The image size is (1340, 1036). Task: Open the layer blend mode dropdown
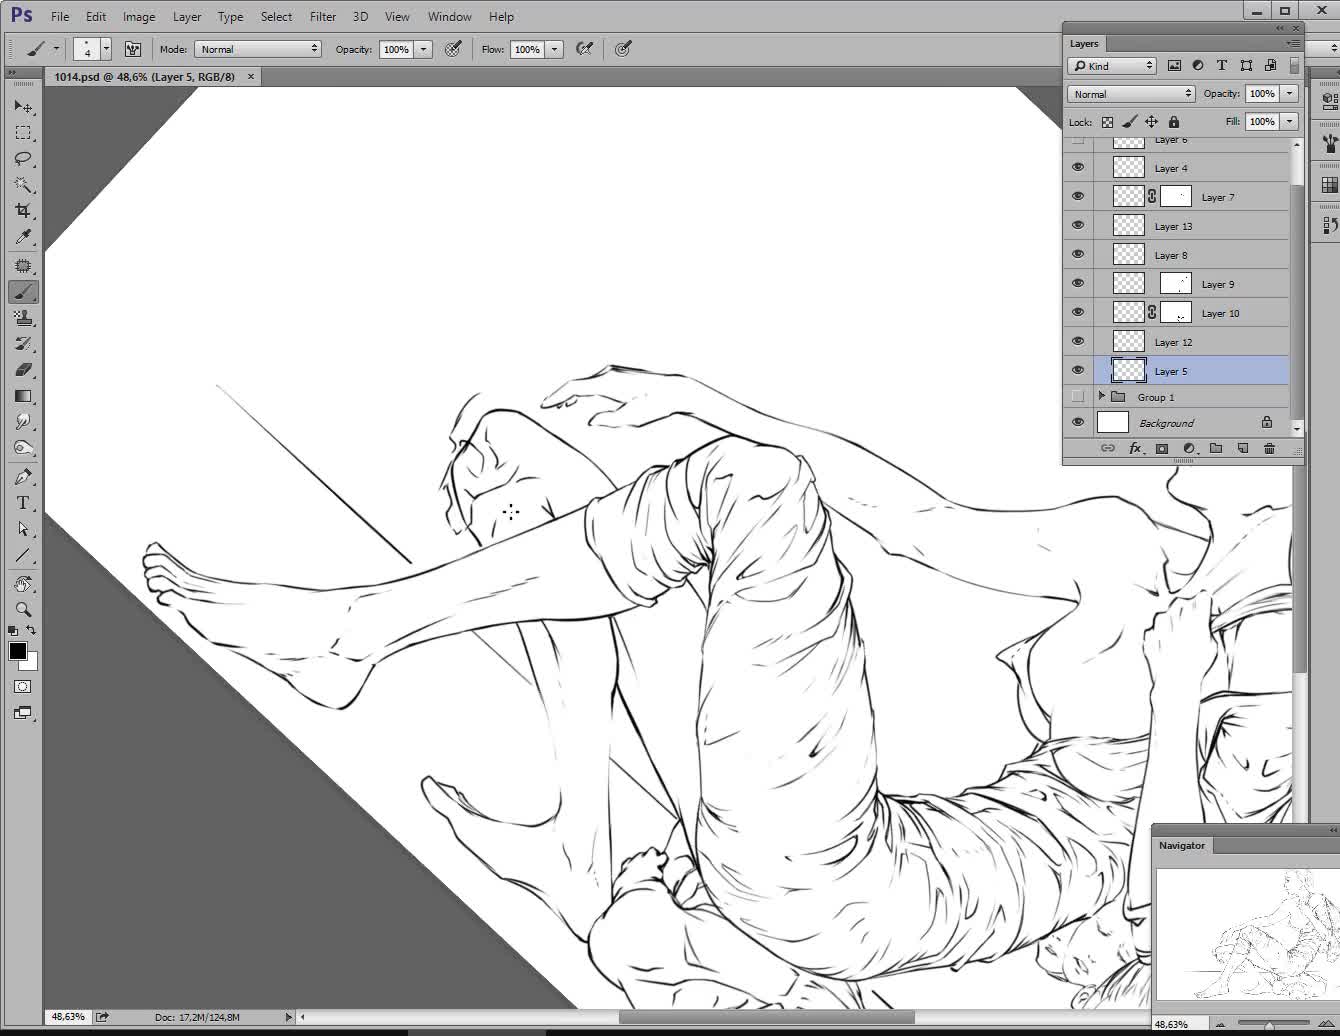pos(1131,94)
